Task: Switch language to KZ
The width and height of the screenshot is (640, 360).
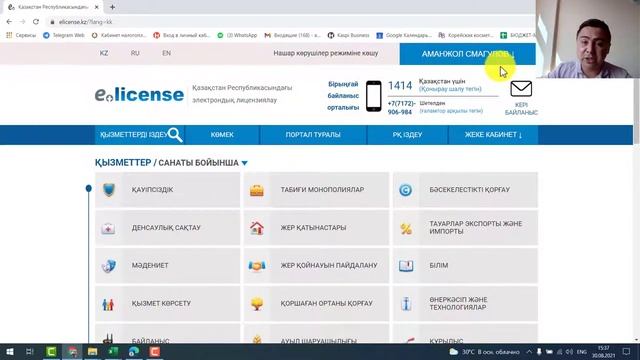Action: point(104,53)
